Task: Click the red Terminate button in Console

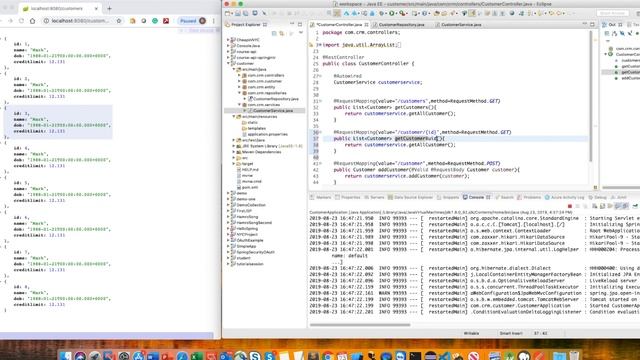Action: tap(570, 206)
